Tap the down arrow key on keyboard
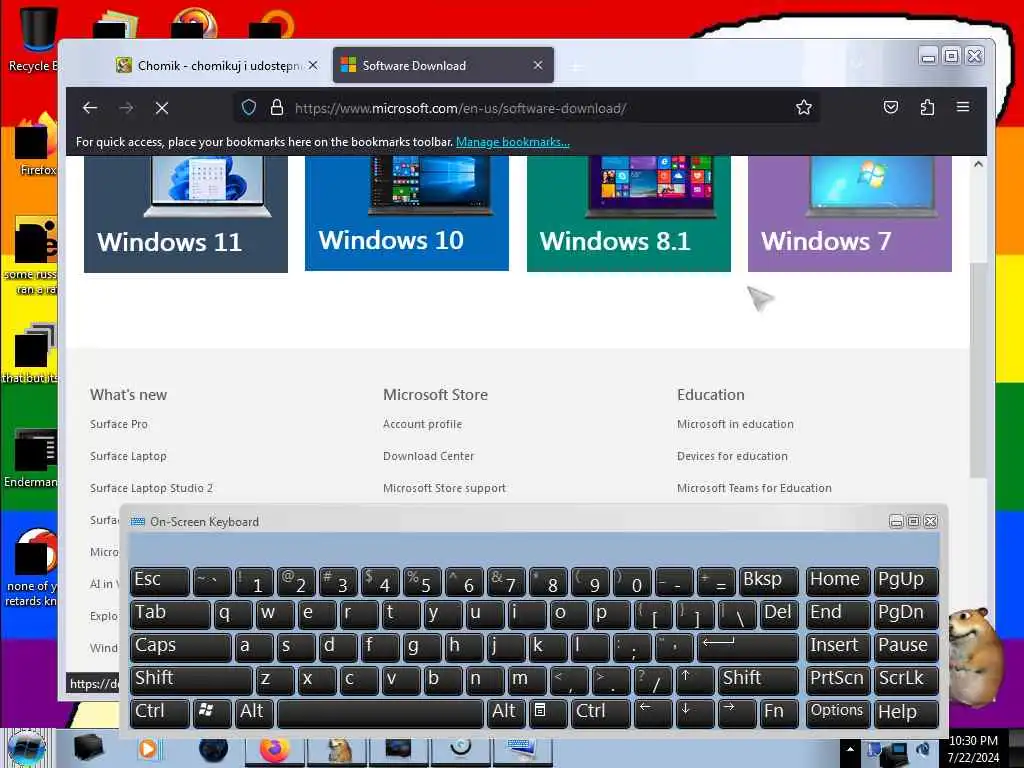Screen dimensions: 1024x768 (x=695, y=712)
